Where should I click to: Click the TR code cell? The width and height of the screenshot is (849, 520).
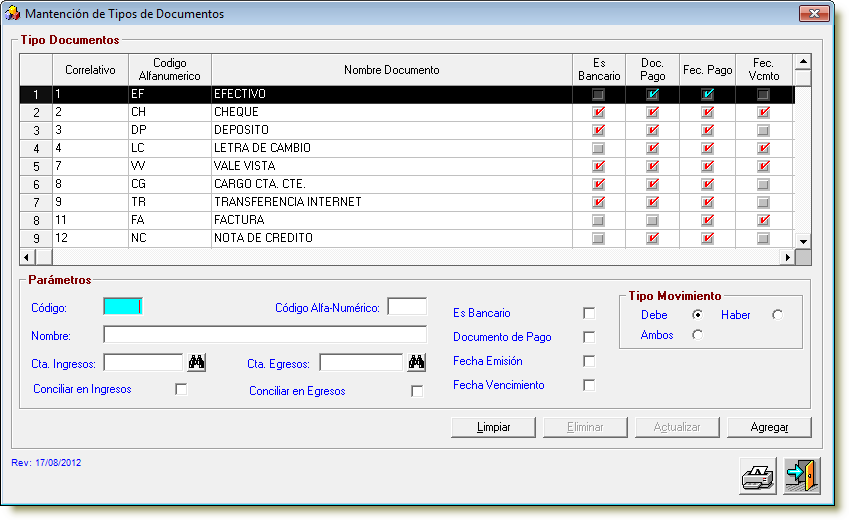[169, 202]
